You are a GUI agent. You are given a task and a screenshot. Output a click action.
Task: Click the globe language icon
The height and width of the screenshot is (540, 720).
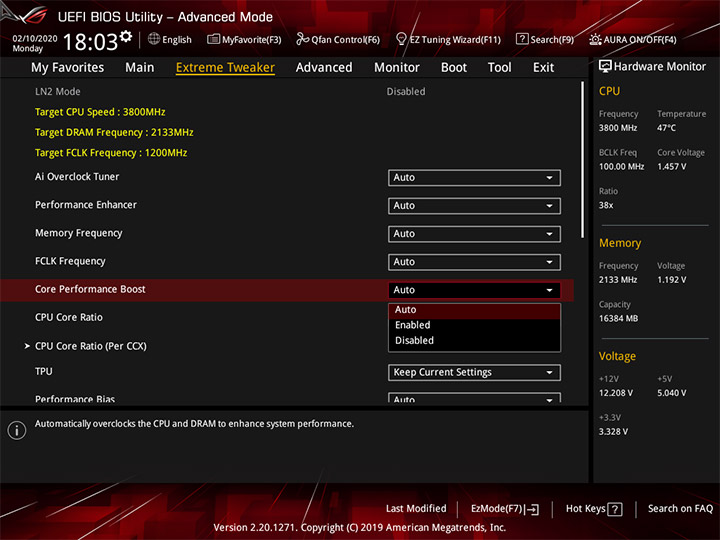[x=154, y=39]
